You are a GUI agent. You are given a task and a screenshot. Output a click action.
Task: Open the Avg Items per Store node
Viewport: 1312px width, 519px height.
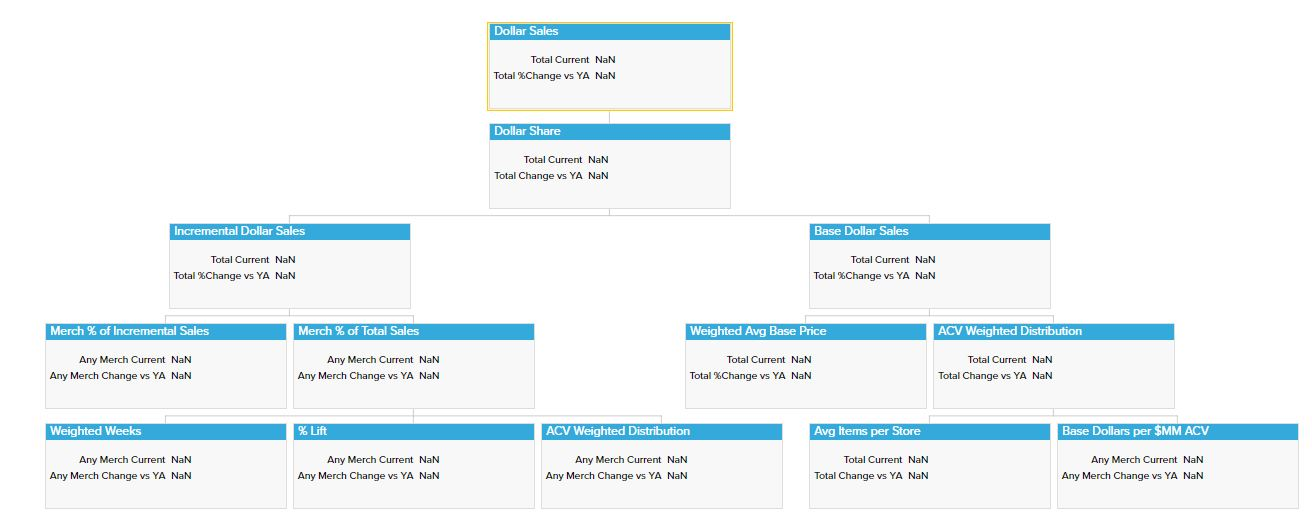tap(929, 432)
